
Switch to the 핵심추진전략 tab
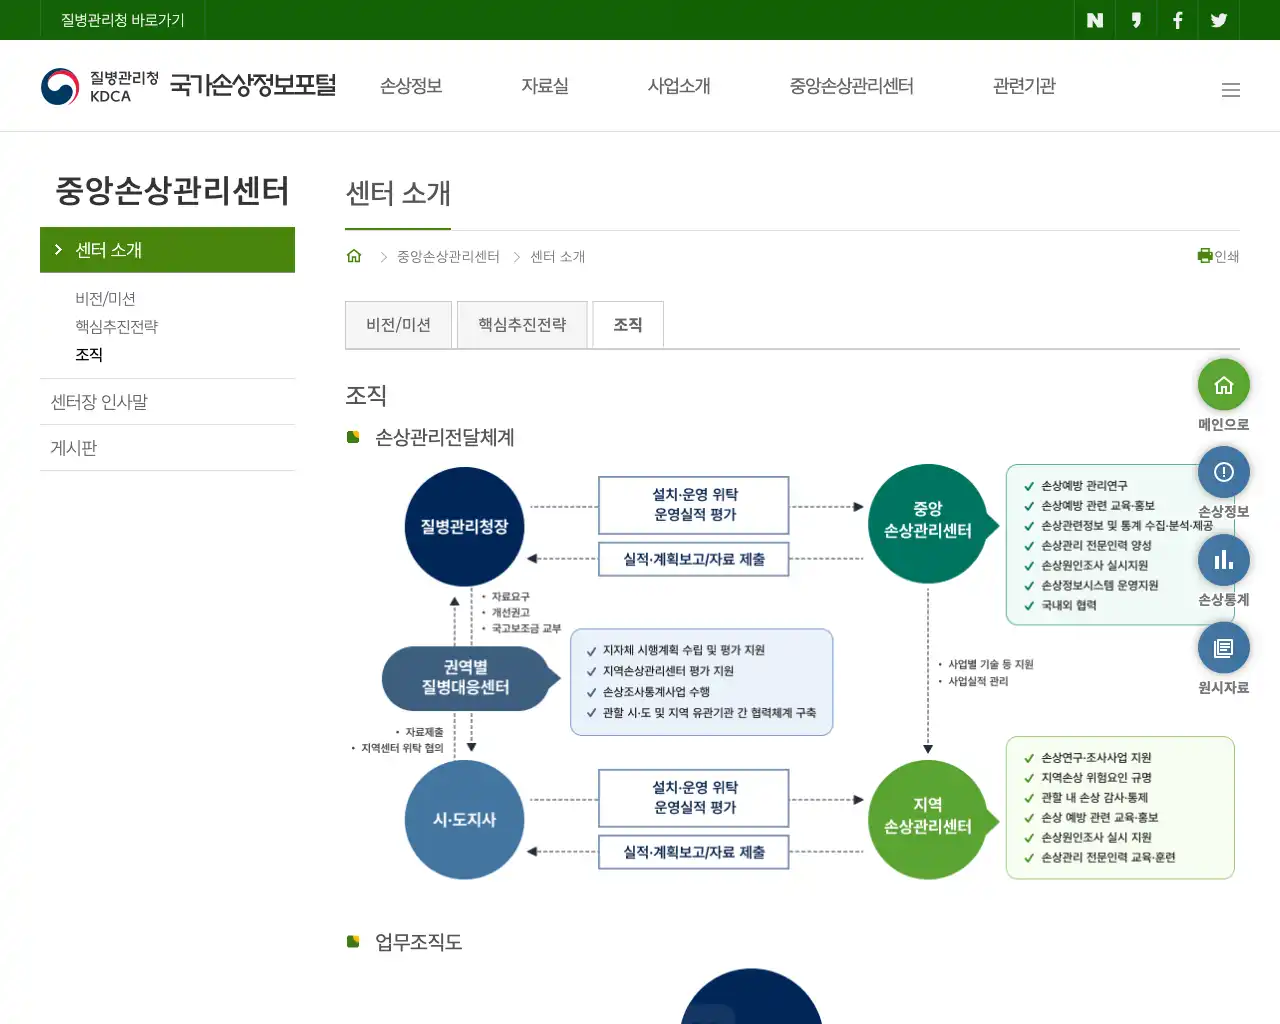(x=522, y=324)
